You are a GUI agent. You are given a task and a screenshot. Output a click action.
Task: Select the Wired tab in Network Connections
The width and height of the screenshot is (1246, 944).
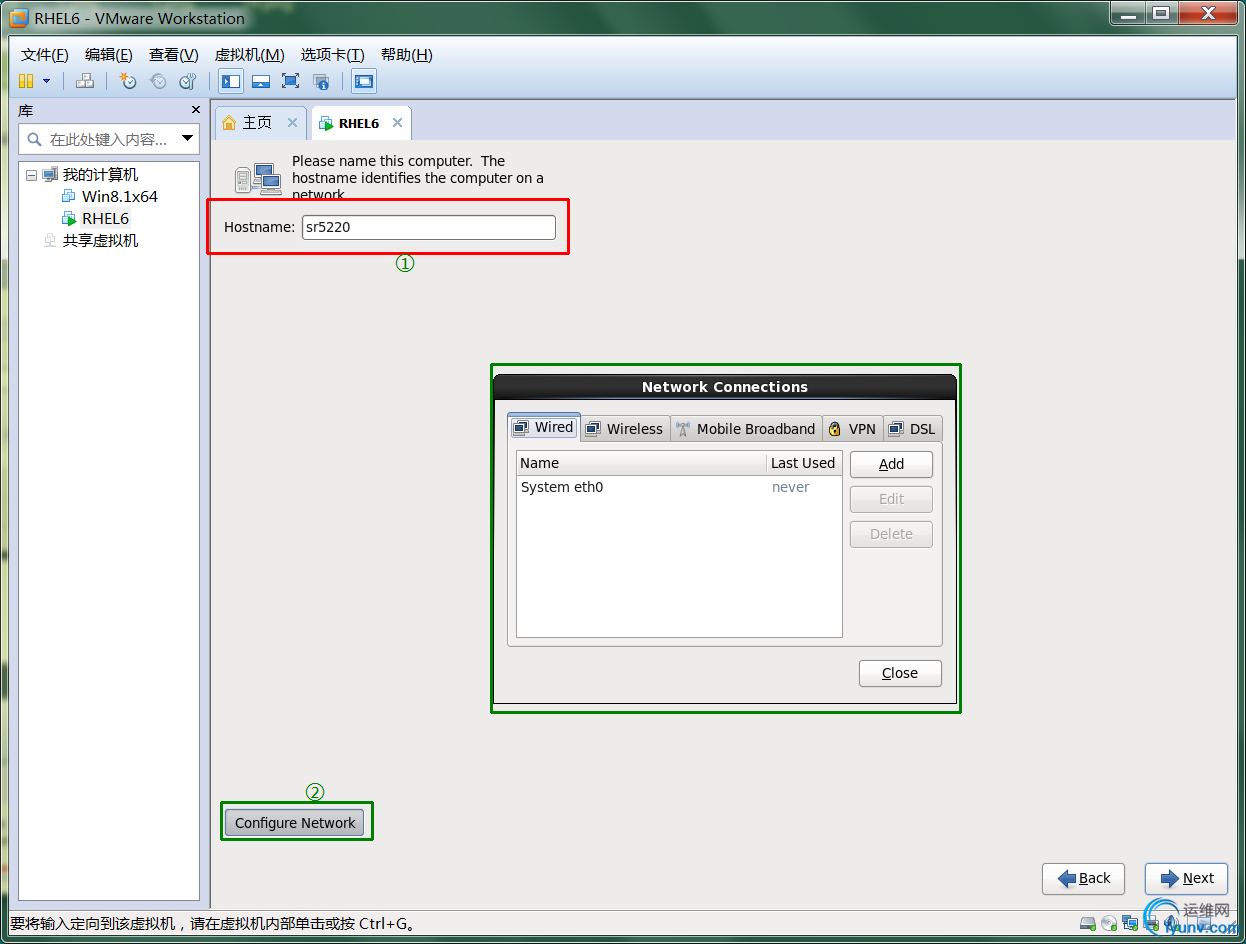(544, 428)
